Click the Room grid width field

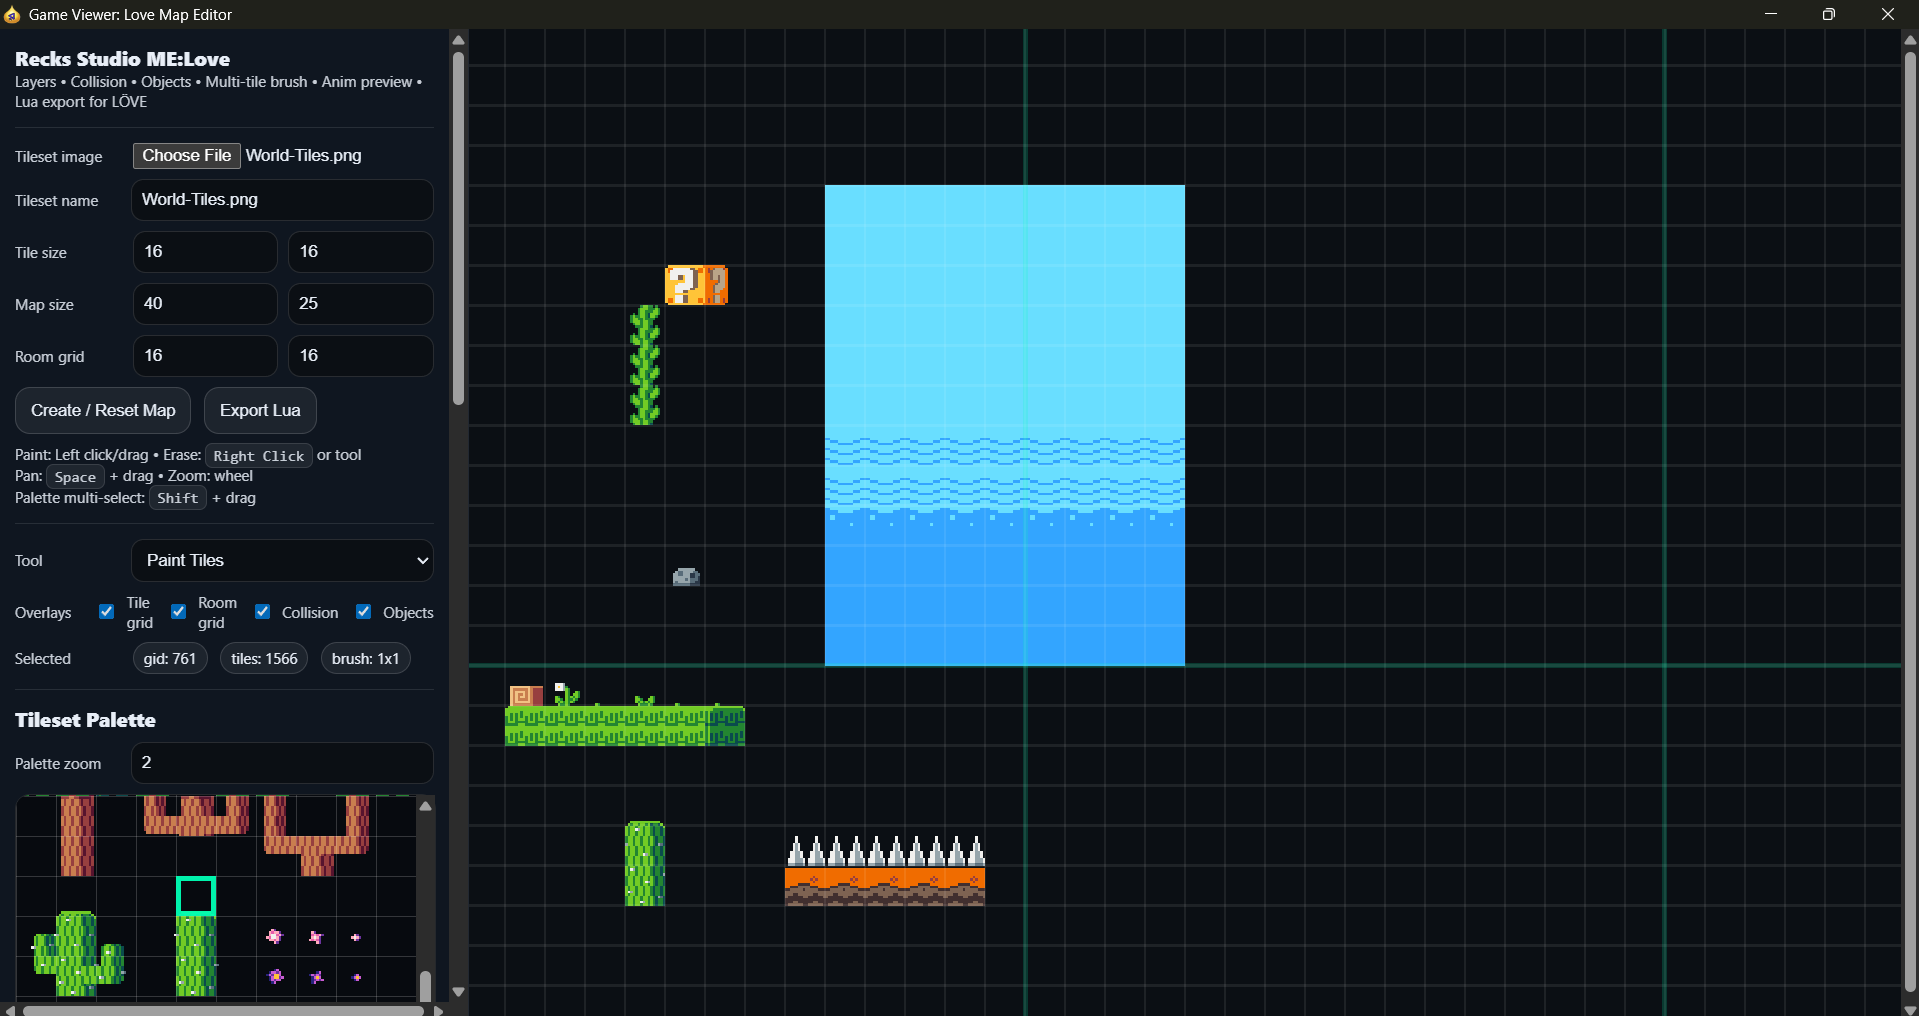(205, 356)
